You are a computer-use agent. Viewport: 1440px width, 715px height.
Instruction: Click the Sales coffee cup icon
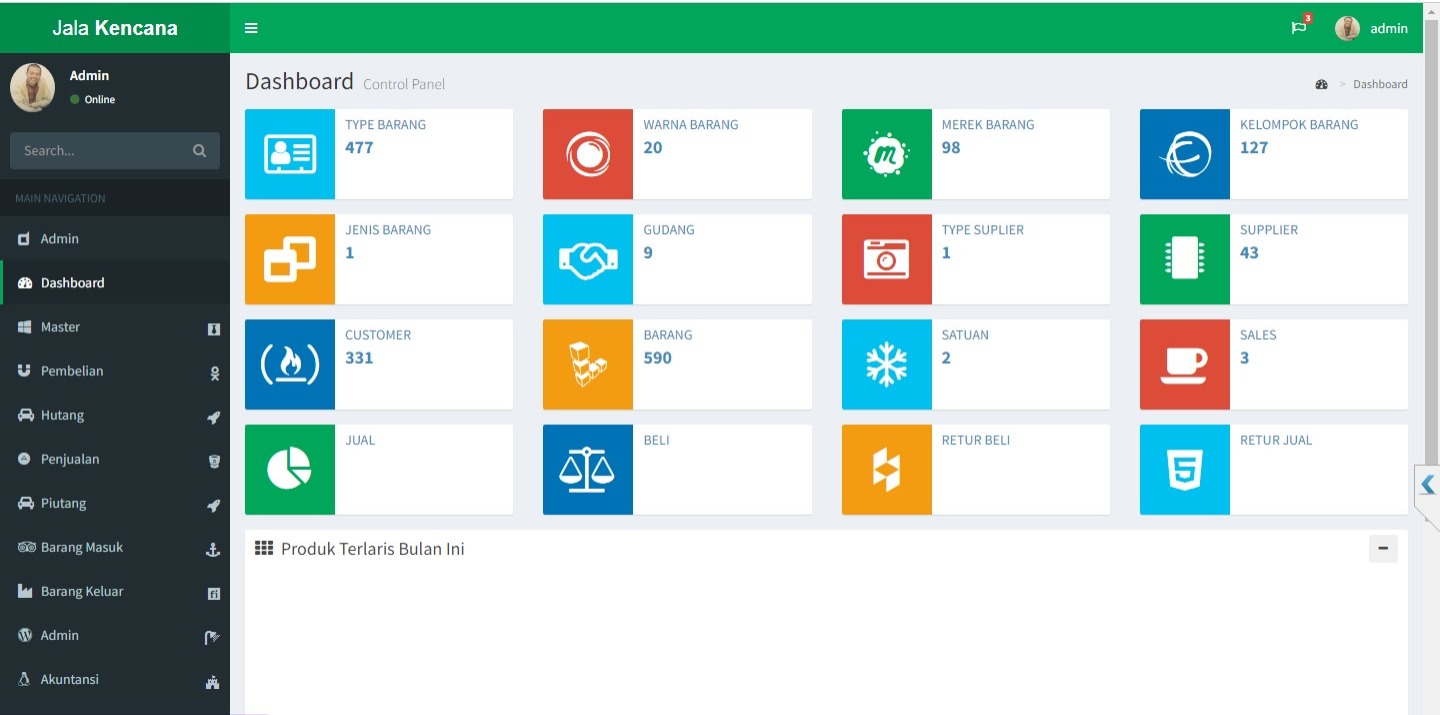tap(1184, 365)
